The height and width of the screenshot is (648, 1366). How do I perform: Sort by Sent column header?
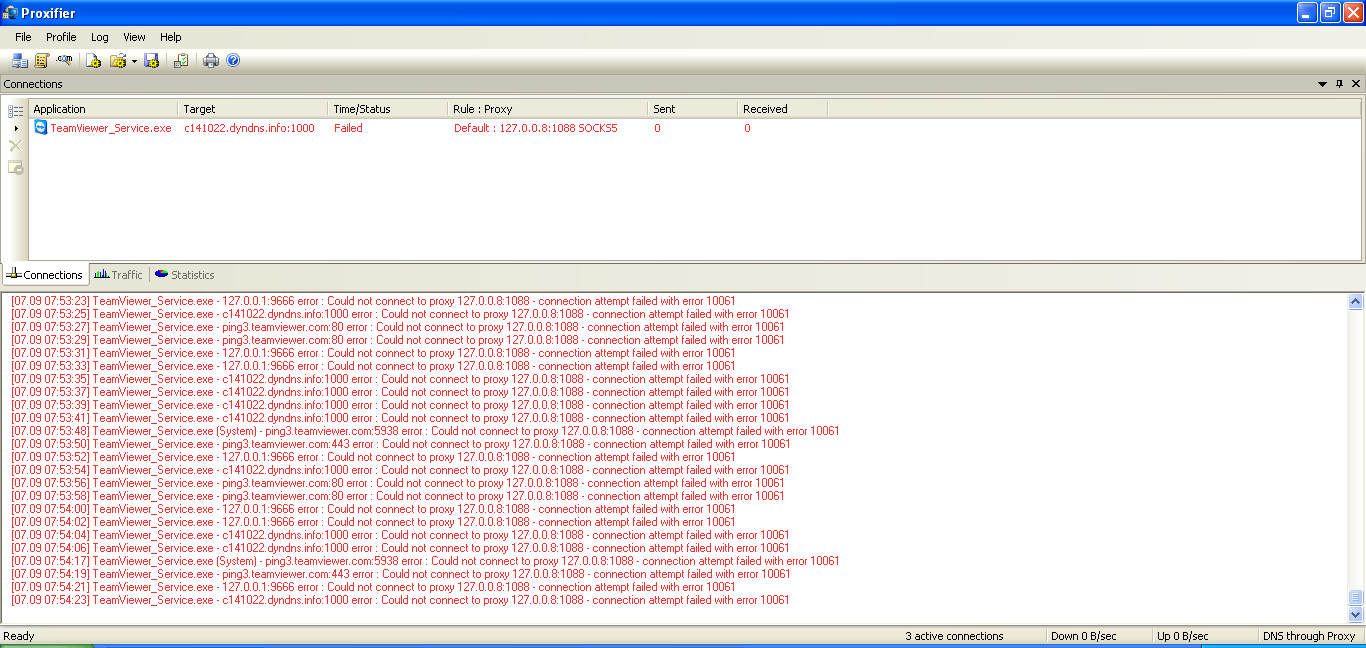[x=692, y=109]
